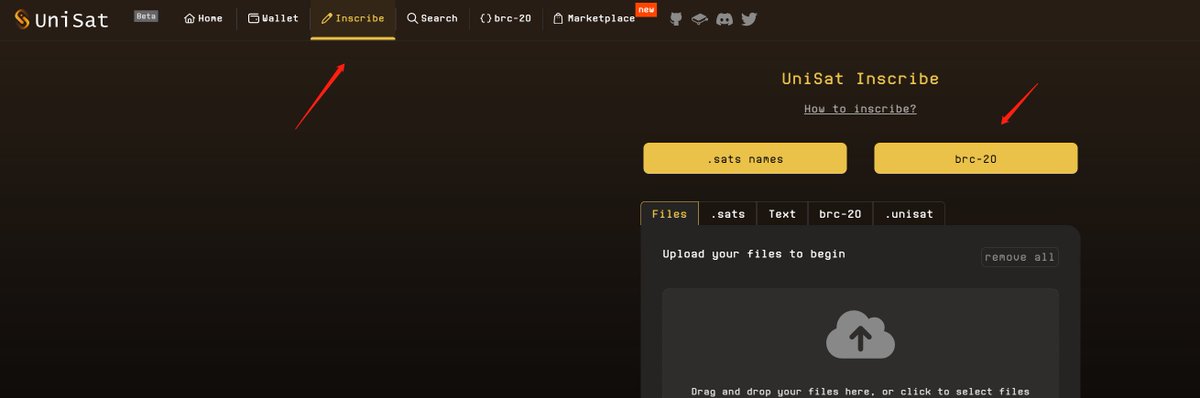
Task: Open the brc-20 nav item
Action: point(507,19)
